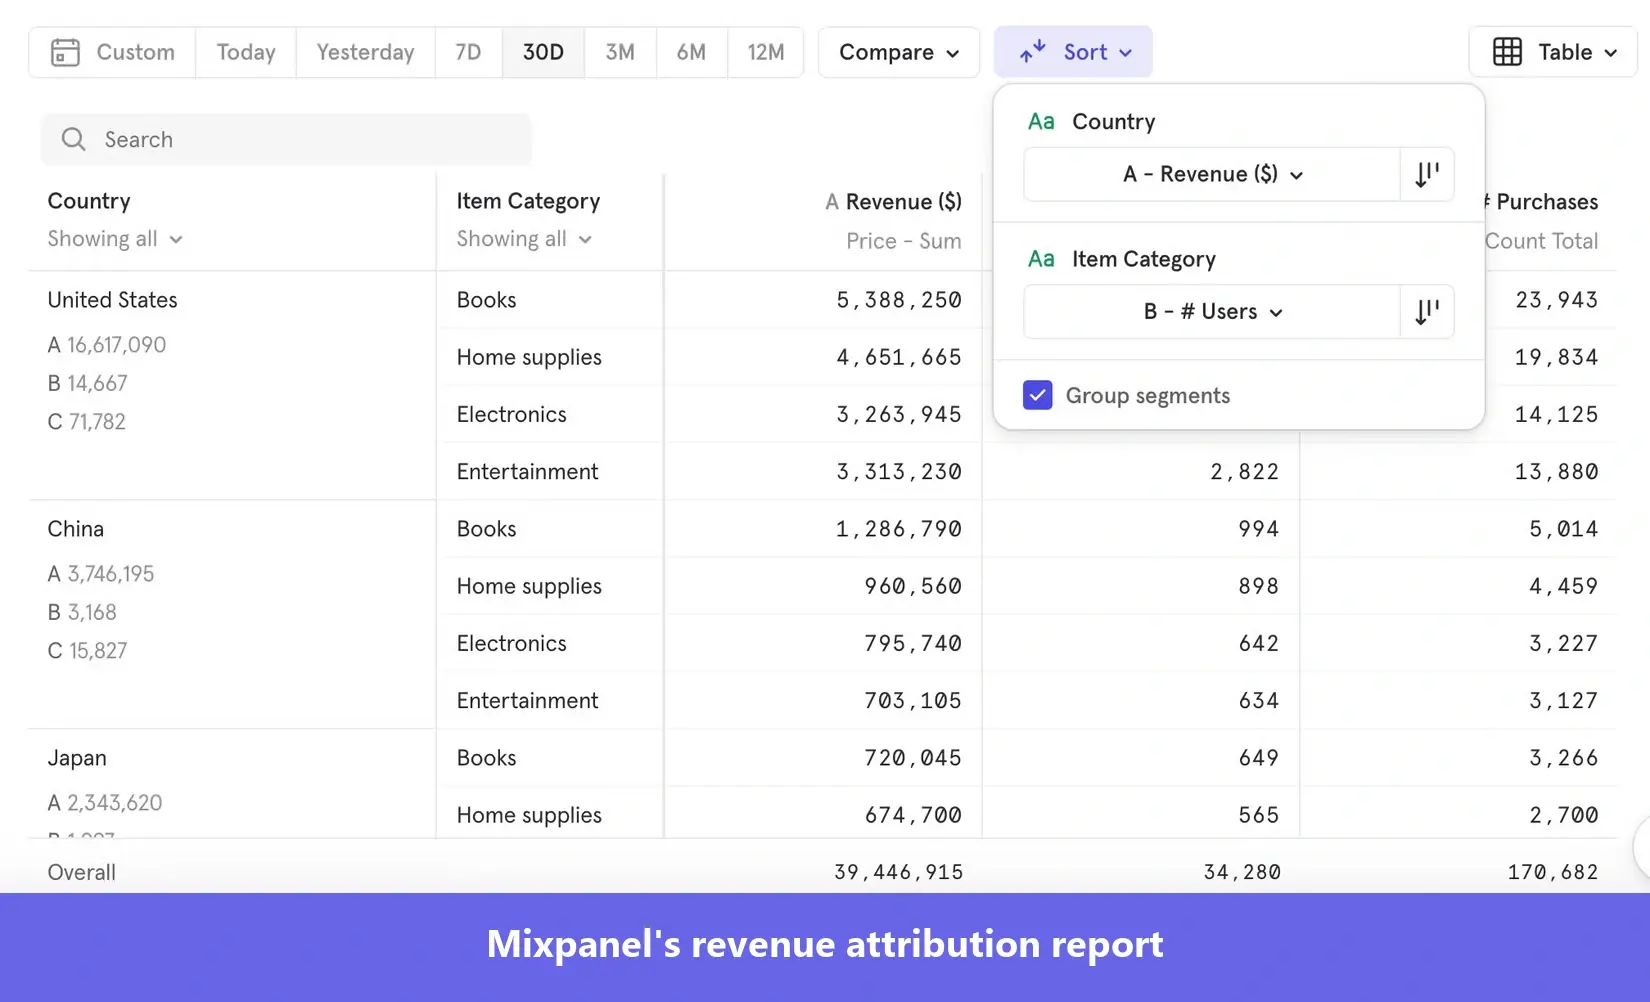
Task: Click China Home supplies revenue 960,560
Action: coord(913,586)
